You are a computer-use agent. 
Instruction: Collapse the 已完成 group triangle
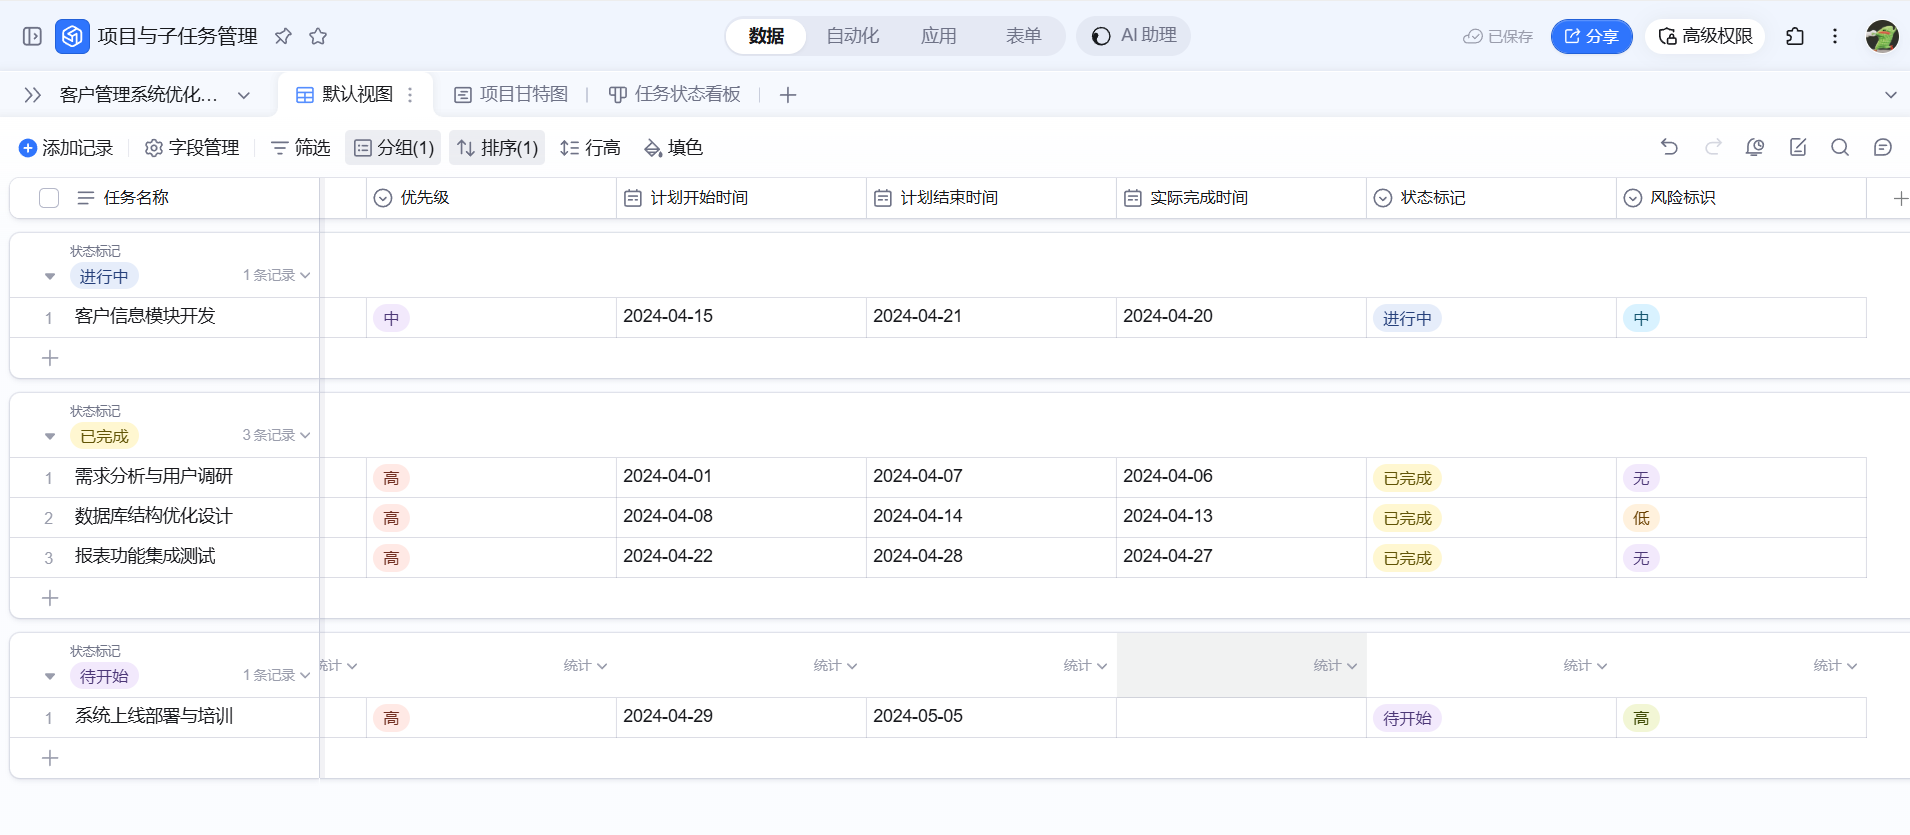pyautogui.click(x=50, y=436)
